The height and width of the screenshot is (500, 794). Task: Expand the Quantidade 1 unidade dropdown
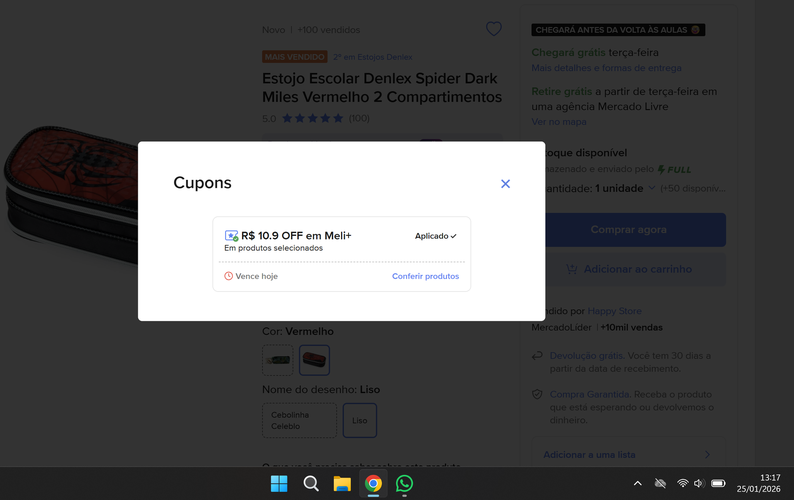click(x=625, y=188)
